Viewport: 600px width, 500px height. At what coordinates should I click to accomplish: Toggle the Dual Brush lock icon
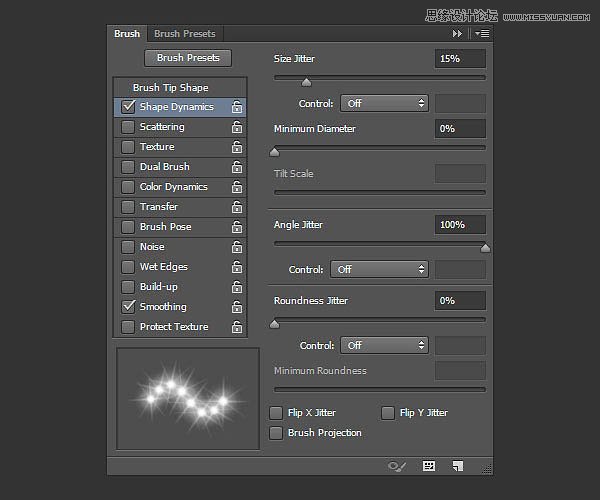[237, 167]
